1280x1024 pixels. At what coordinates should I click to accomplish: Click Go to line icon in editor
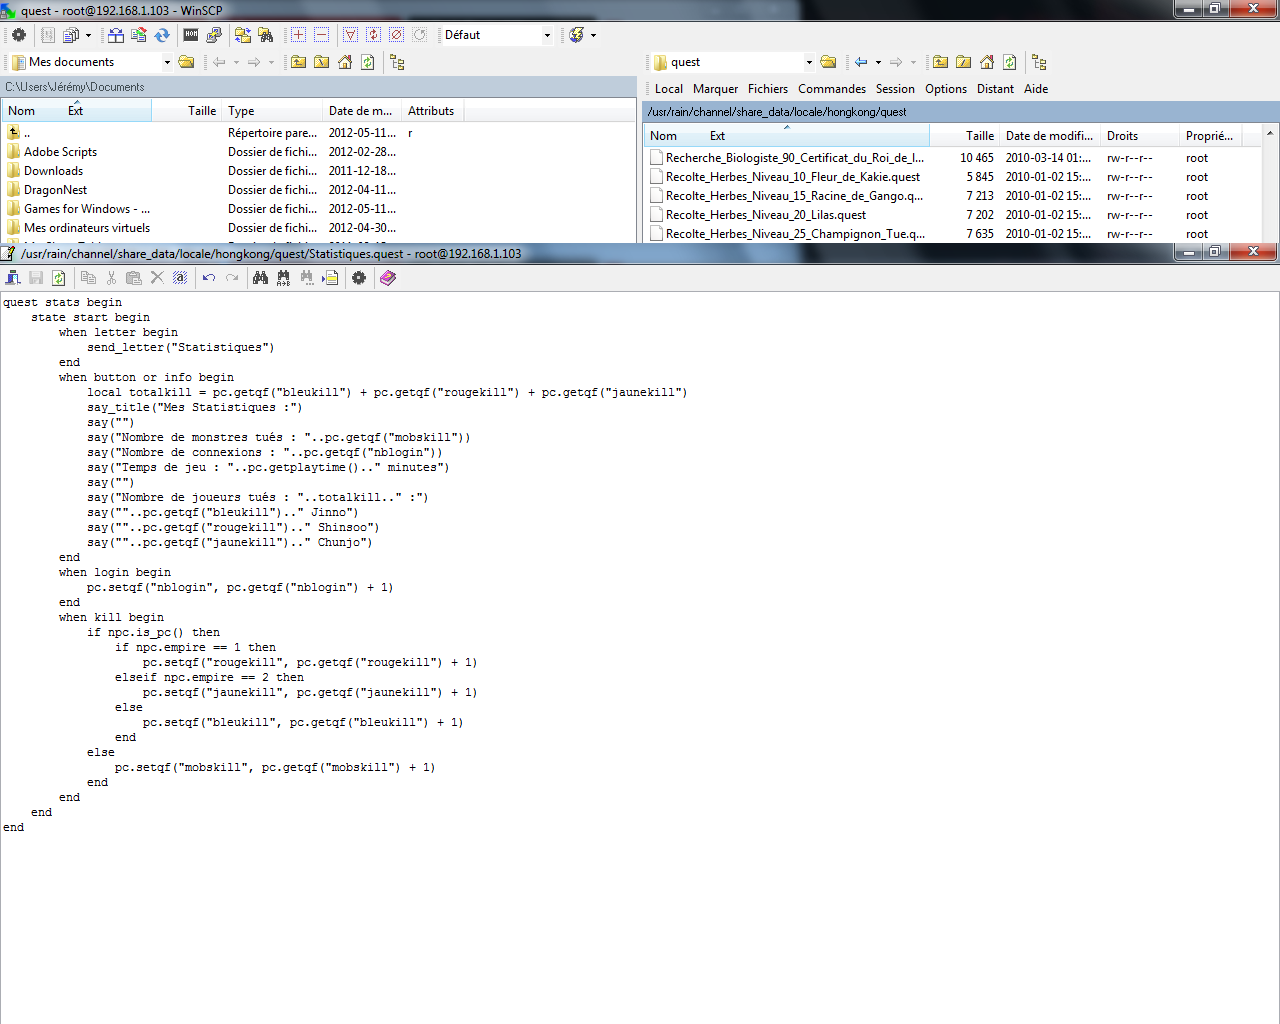point(330,278)
